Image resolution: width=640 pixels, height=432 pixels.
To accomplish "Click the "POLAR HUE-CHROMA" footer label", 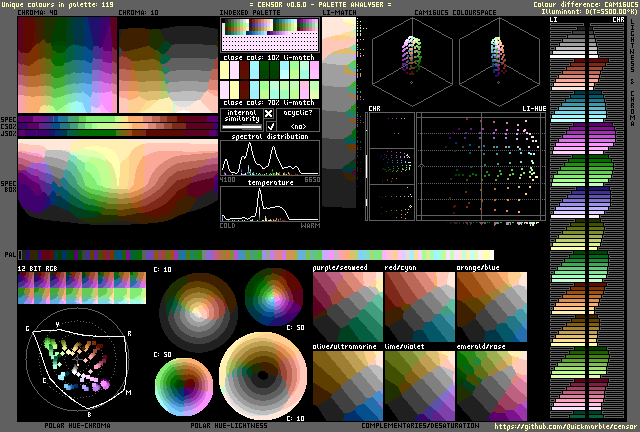I will pos(77,426).
